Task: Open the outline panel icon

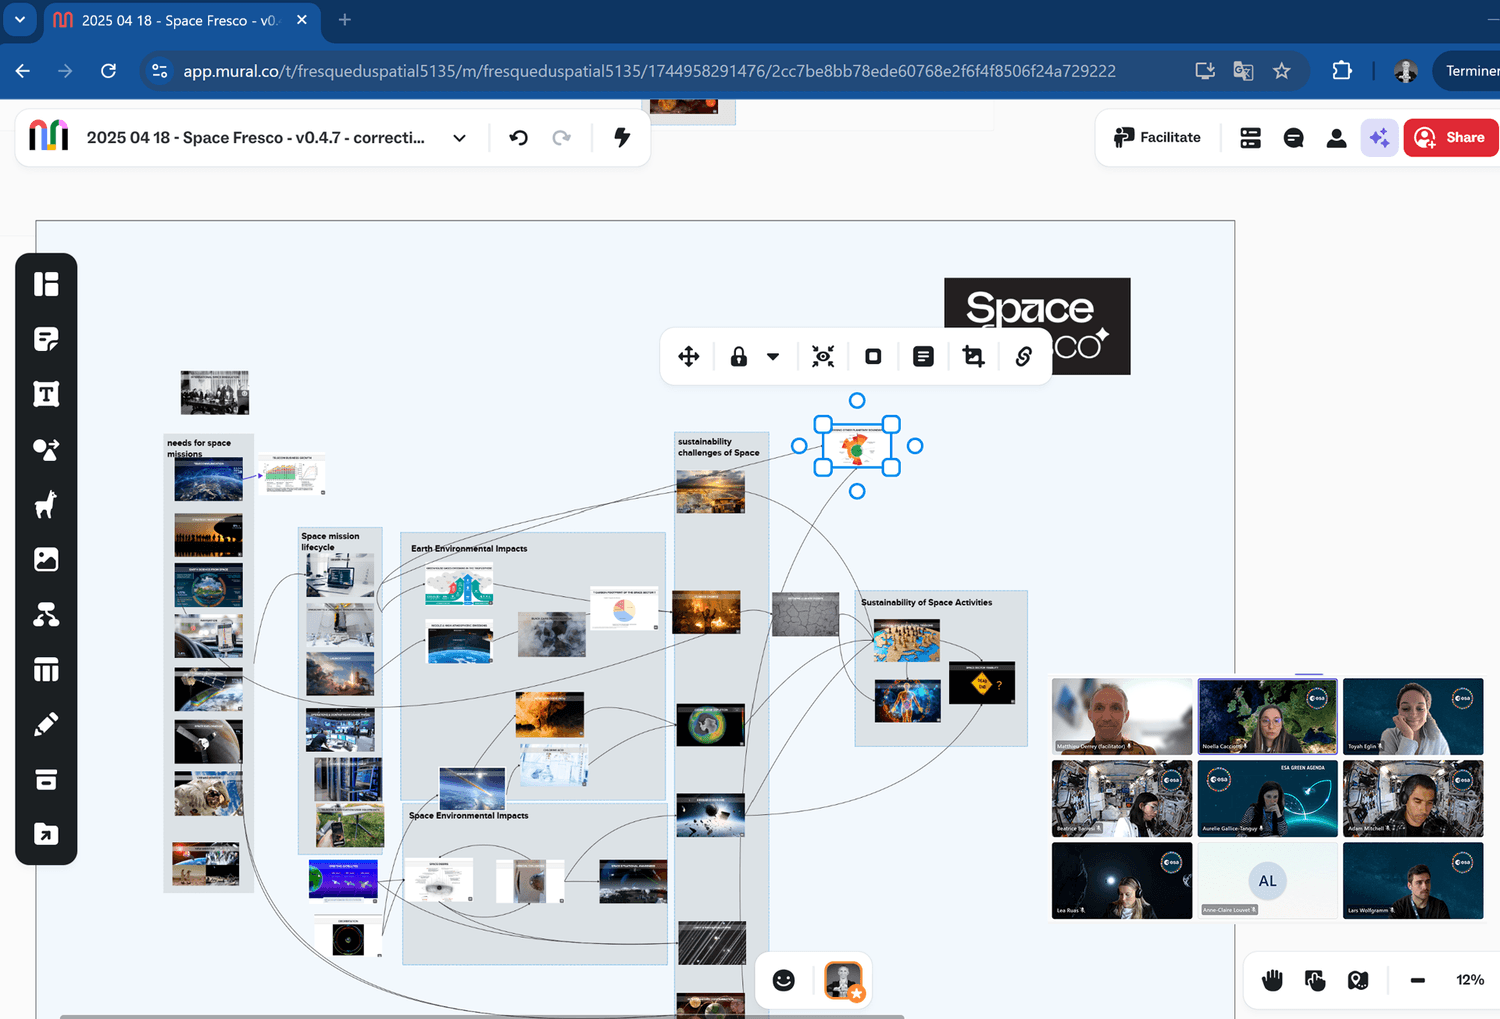Action: click(1250, 138)
